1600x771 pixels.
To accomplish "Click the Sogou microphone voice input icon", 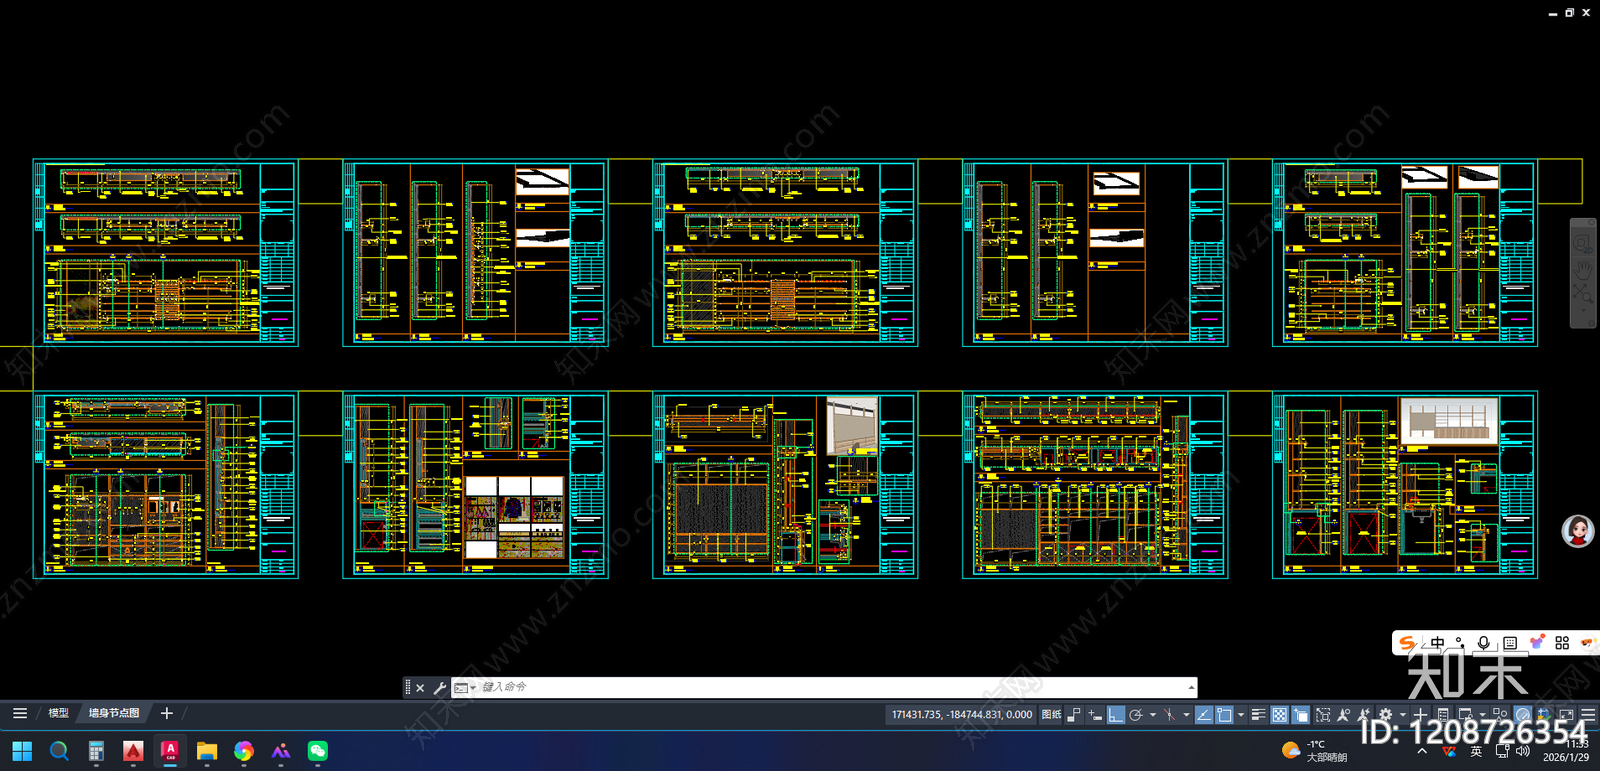I will coord(1484,643).
